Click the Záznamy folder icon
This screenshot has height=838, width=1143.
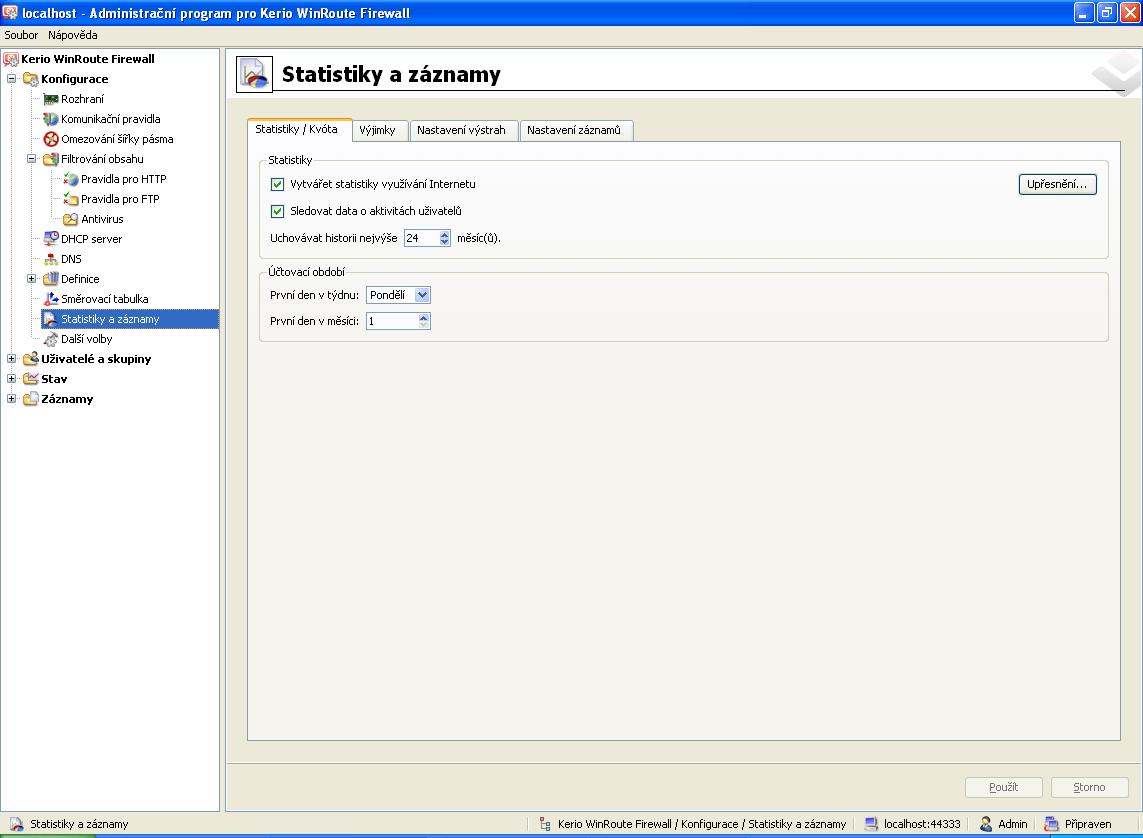tap(31, 399)
